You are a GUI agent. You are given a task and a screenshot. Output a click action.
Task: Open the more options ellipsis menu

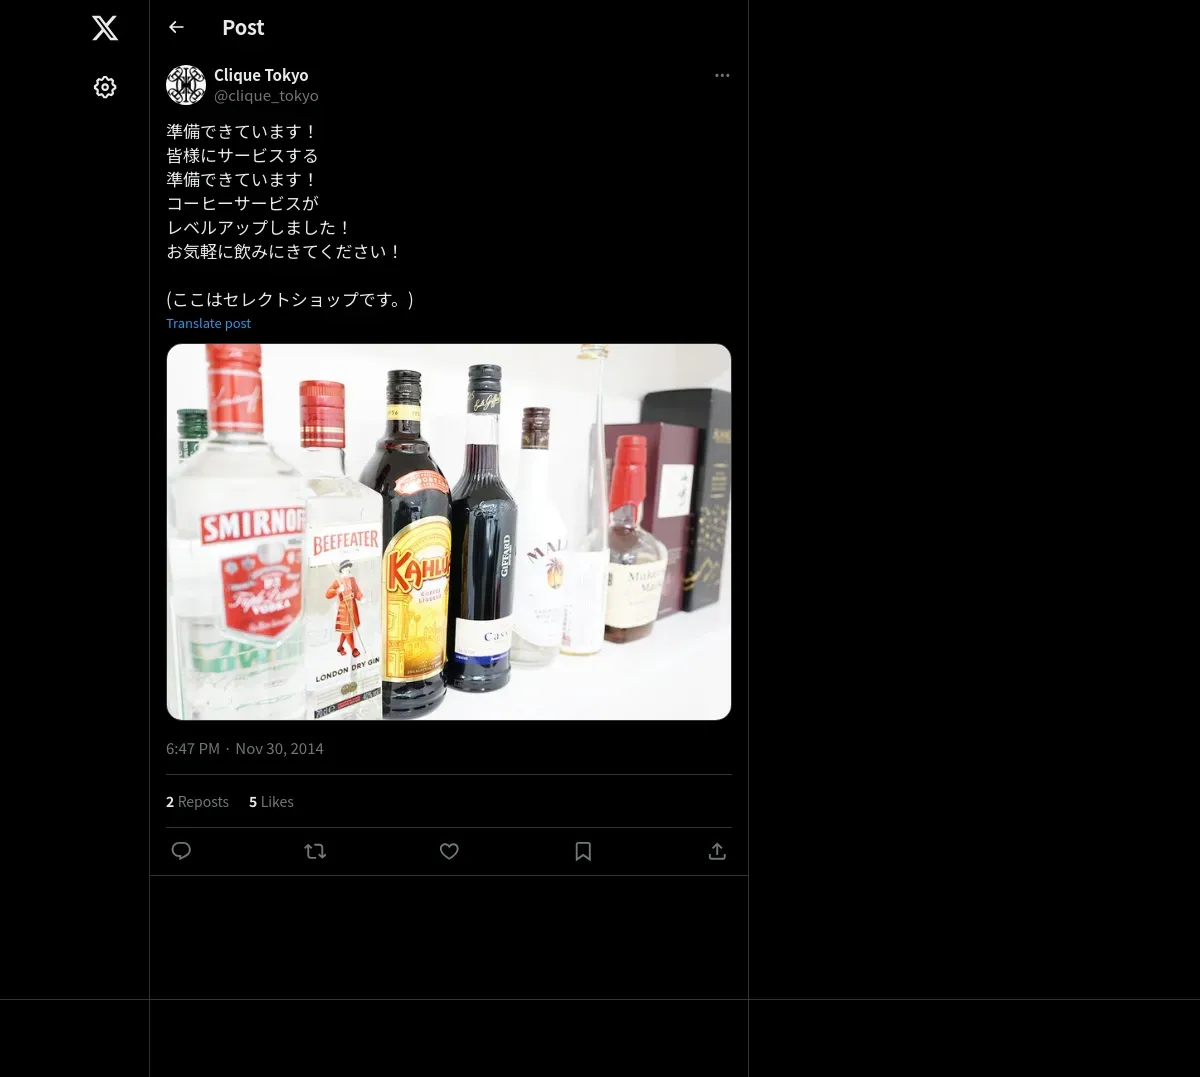[x=722, y=75]
